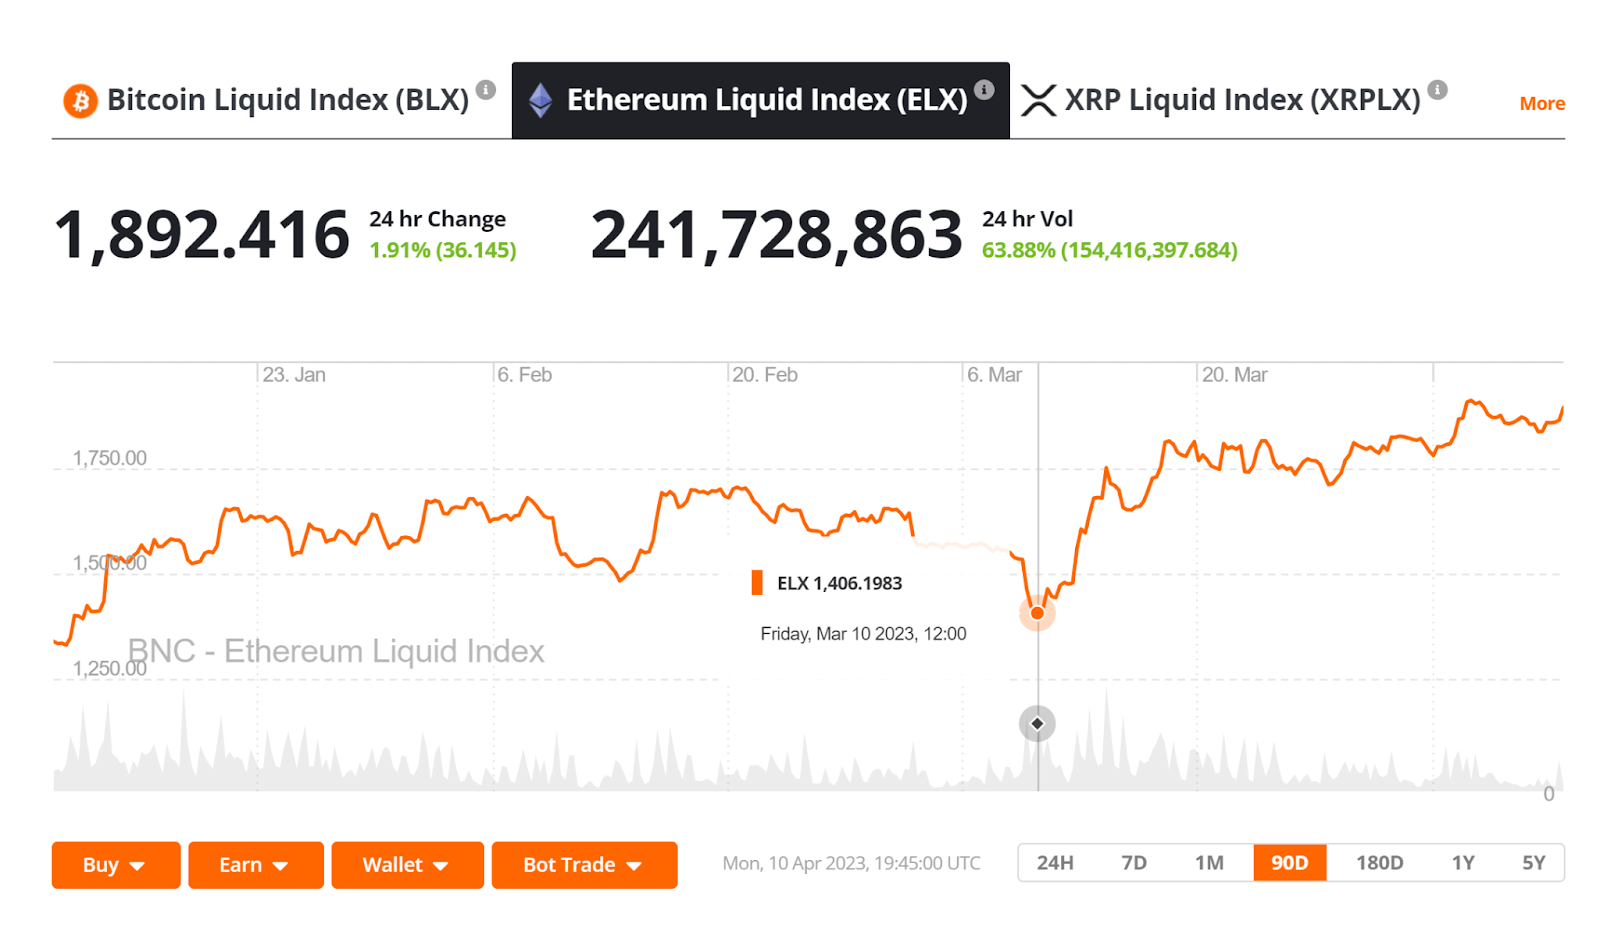The height and width of the screenshot is (935, 1600).
Task: Click the Ethereum diamond logo icon
Action: pyautogui.click(x=540, y=101)
